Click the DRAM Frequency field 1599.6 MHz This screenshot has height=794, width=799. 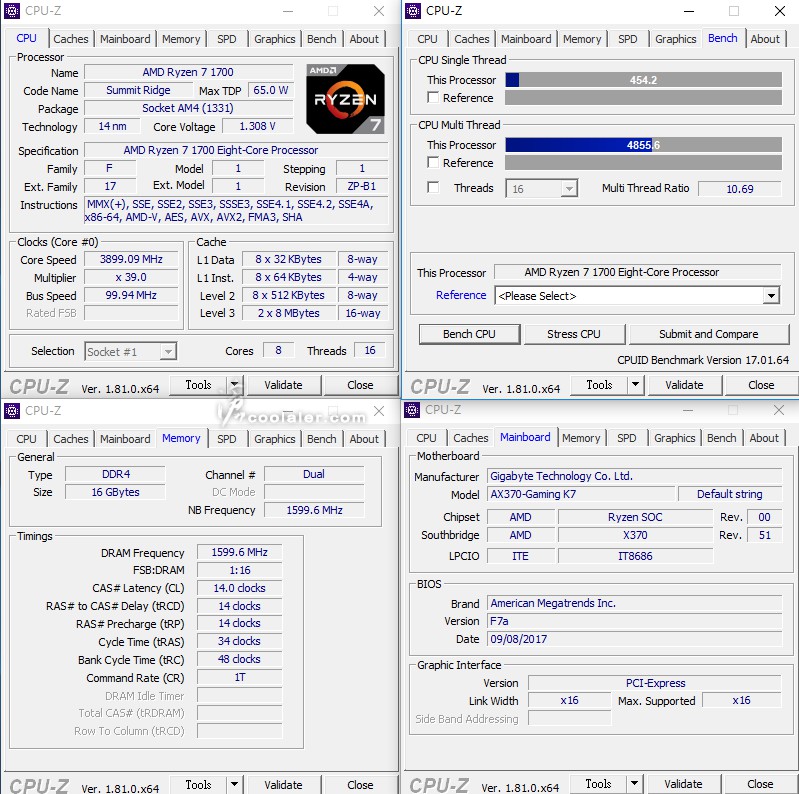click(x=239, y=552)
